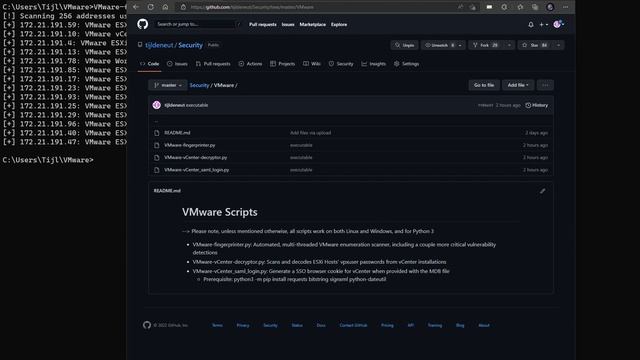Open GitHub notifications bell
Screen dimensions: 640x360
click(x=531, y=24)
